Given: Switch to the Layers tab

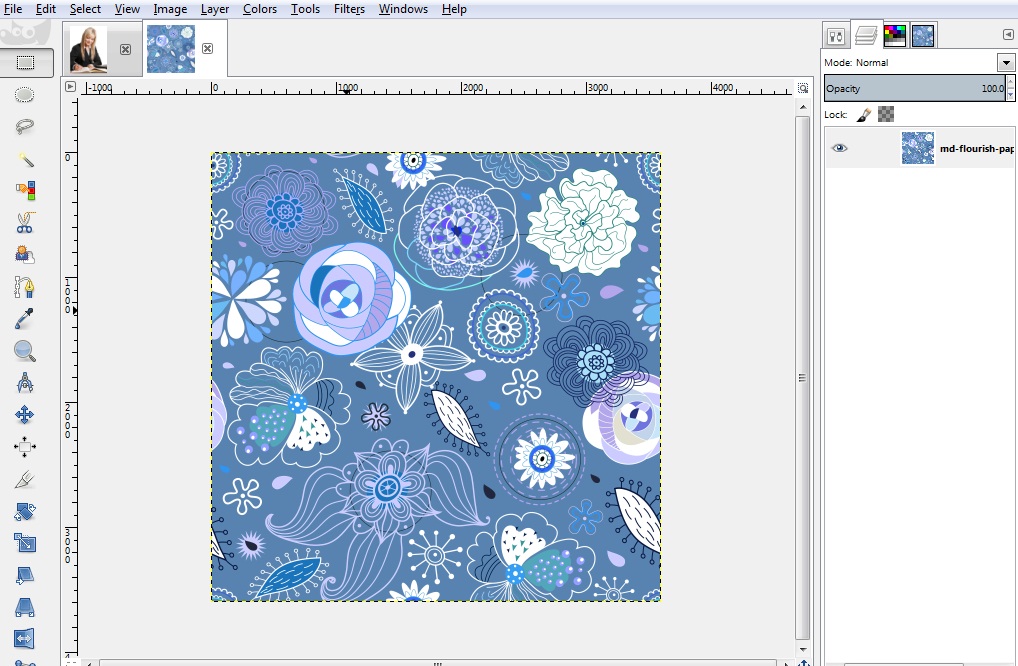Looking at the screenshot, I should [x=866, y=35].
